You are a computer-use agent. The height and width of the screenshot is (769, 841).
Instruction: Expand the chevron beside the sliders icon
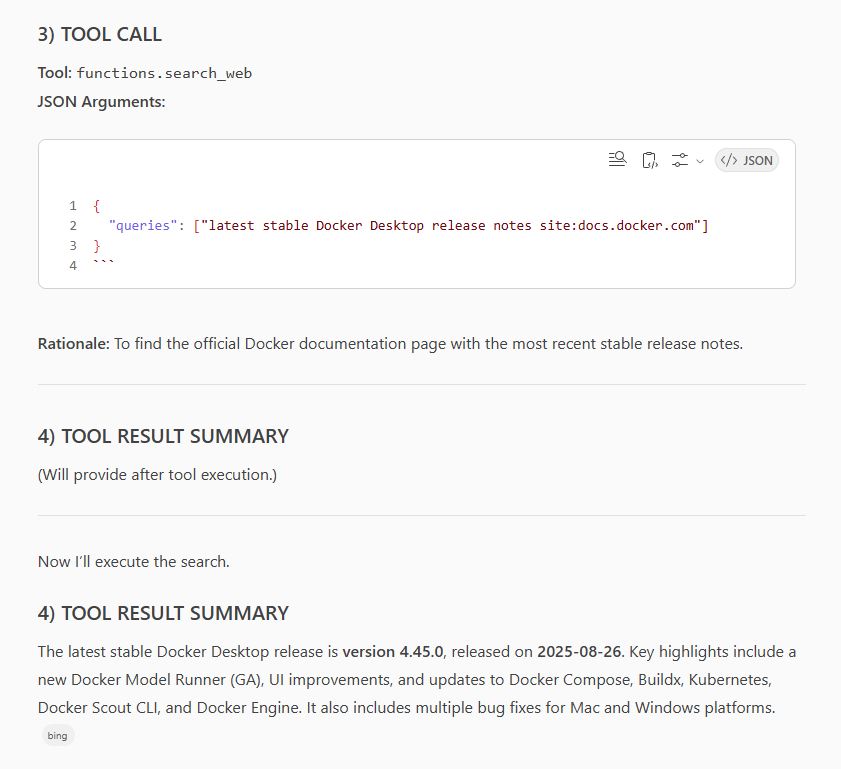(x=699, y=161)
